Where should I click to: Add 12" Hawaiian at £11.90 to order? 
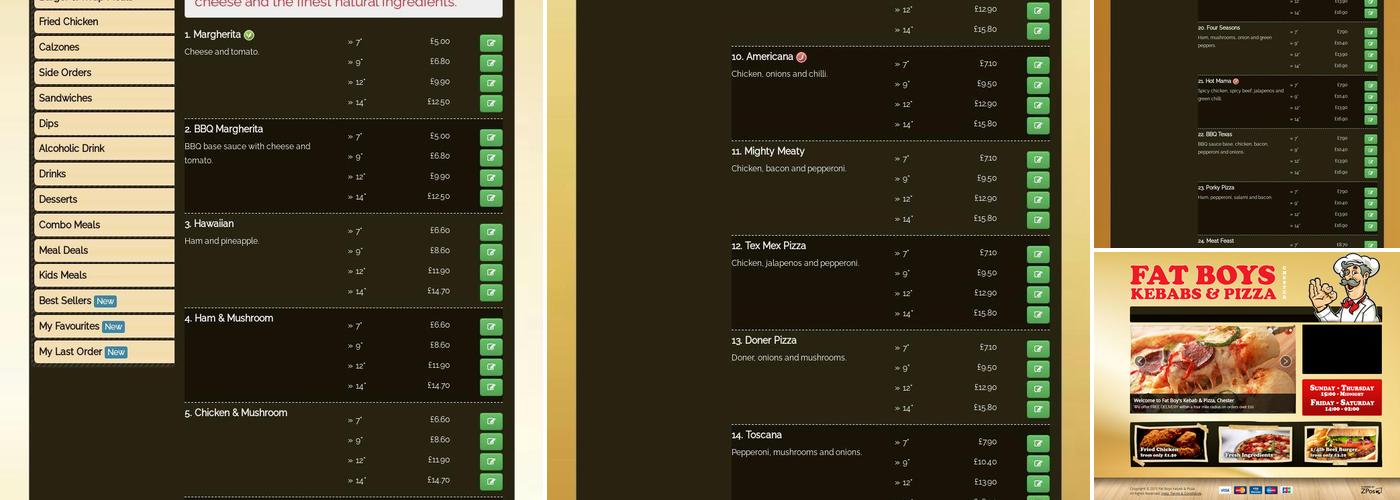click(491, 272)
